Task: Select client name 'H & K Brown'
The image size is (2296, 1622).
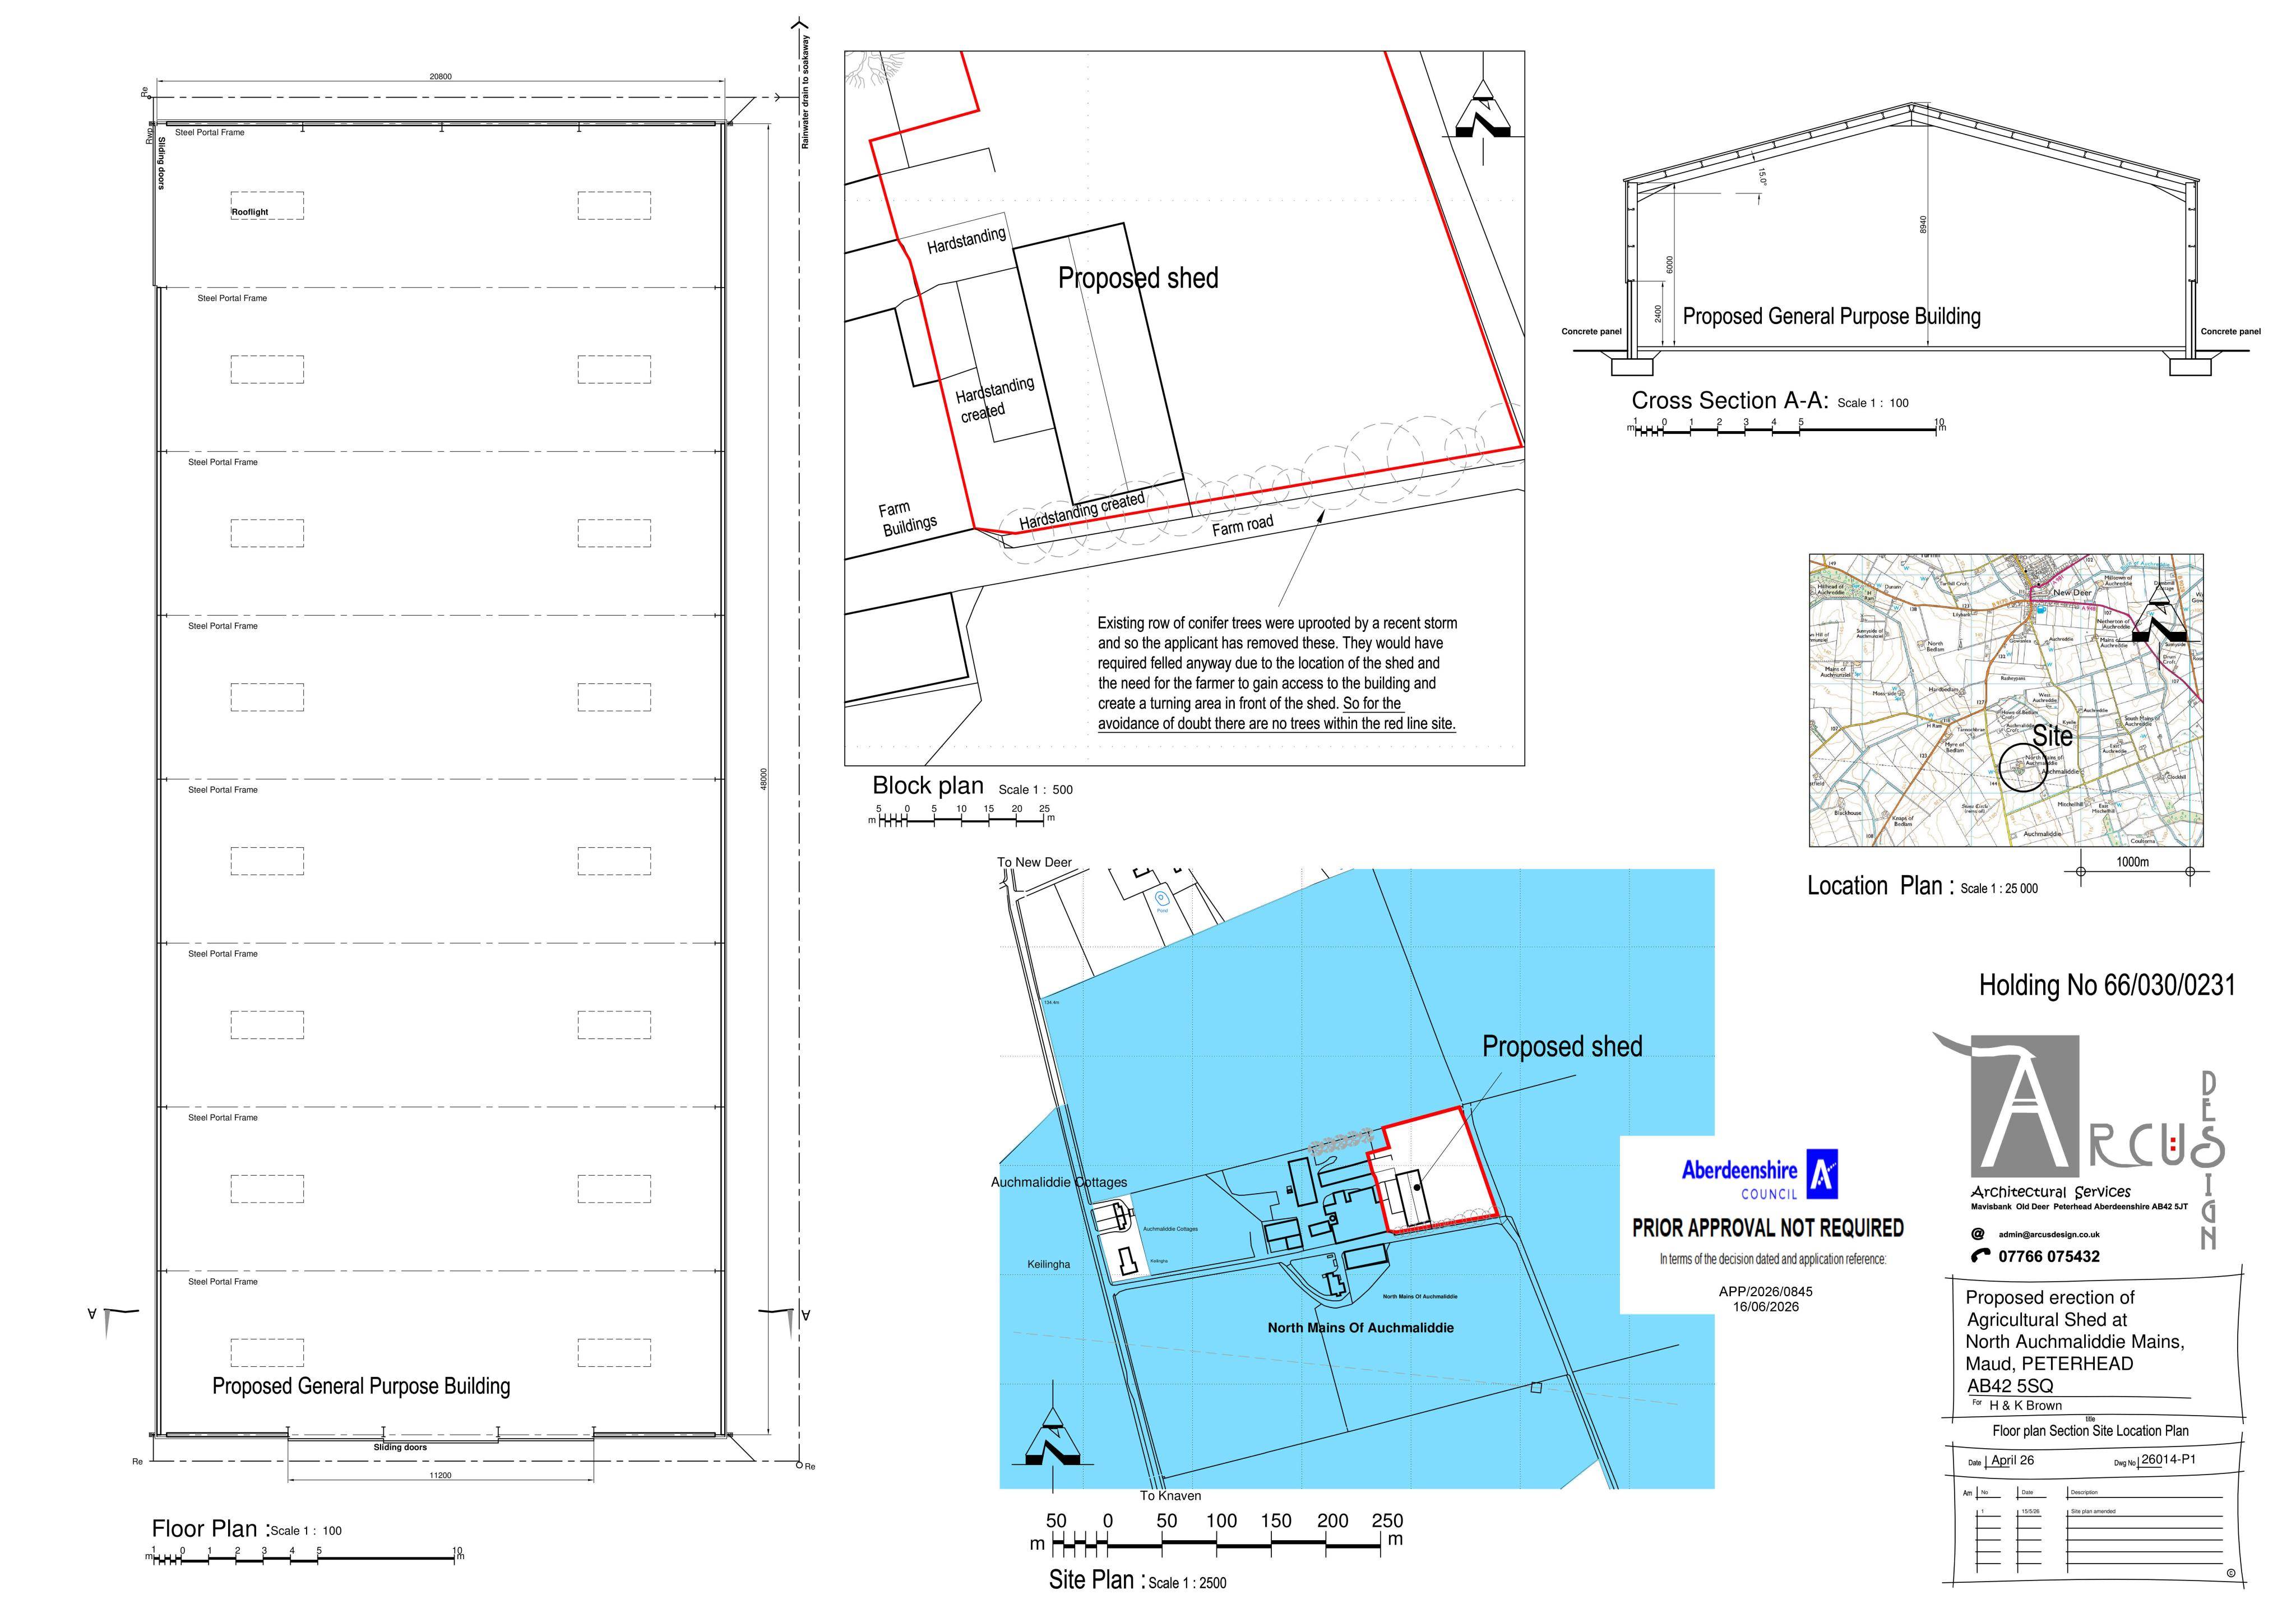Action: click(2026, 1405)
